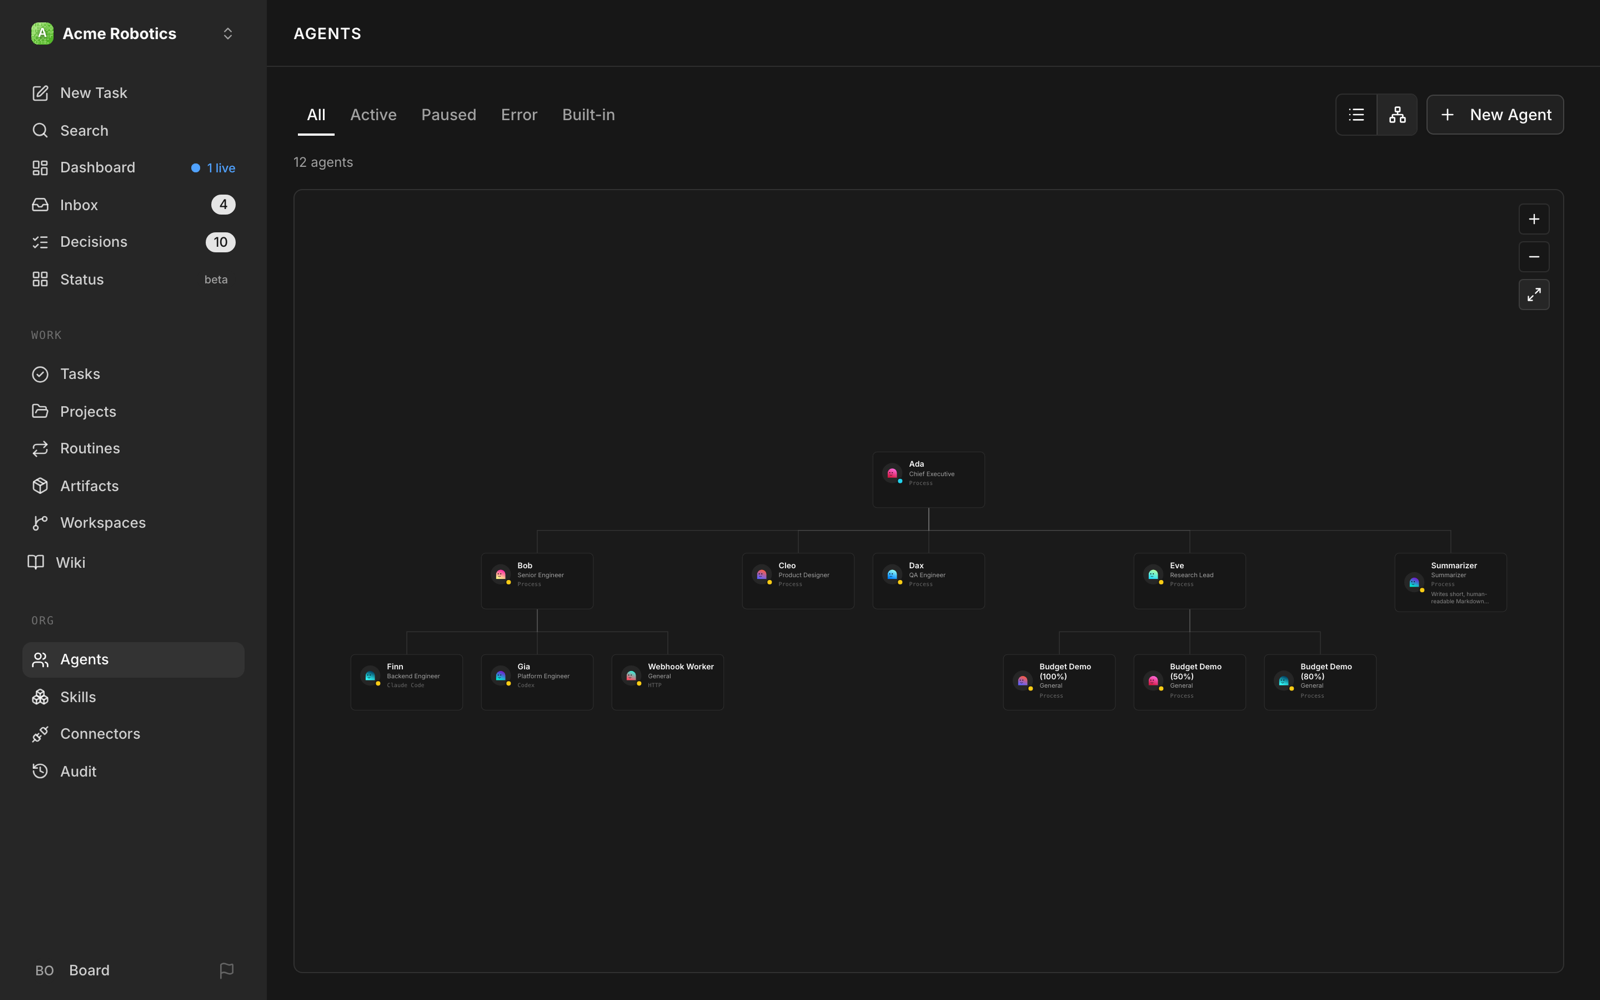Screen dimensions: 1600x1000
Task: Click the flag icon next to Board
Action: [227, 971]
